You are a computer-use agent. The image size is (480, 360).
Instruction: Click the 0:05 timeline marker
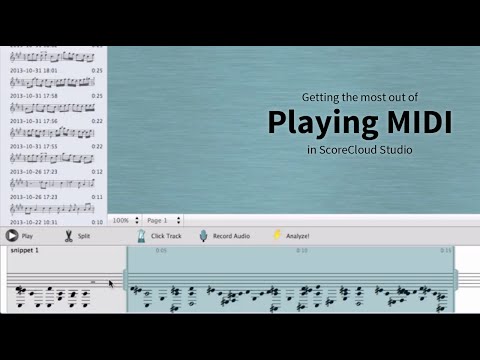(161, 250)
